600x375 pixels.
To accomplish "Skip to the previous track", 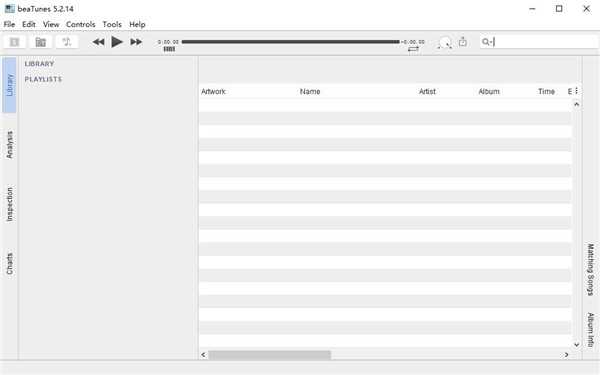I will (x=98, y=42).
